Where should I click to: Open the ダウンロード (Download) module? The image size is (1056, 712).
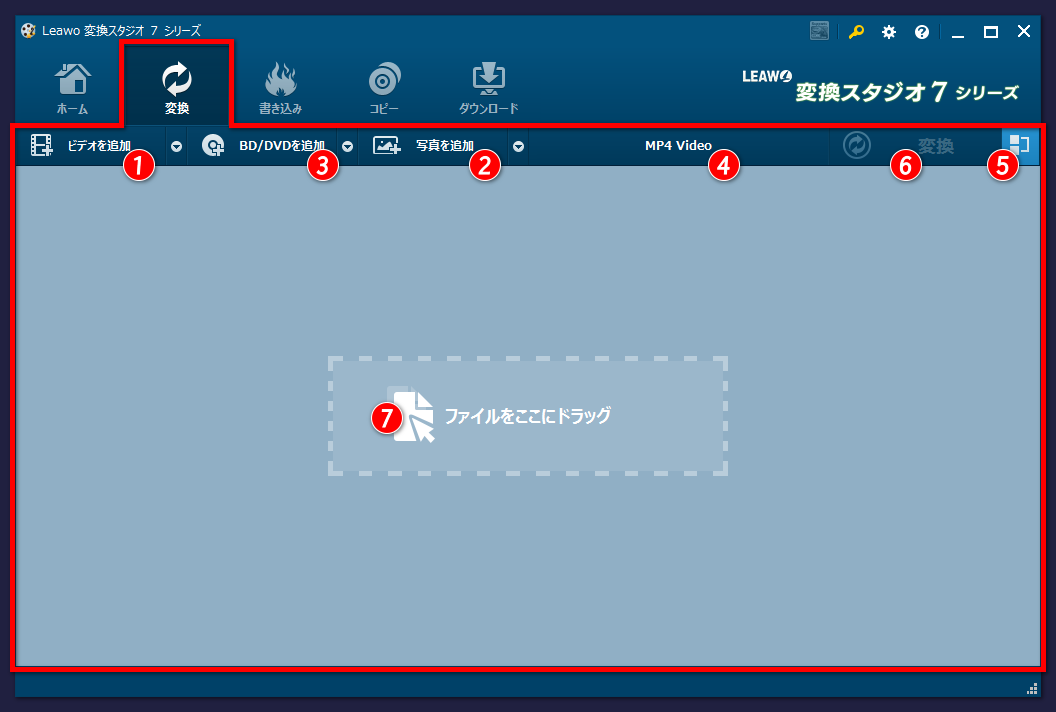489,88
